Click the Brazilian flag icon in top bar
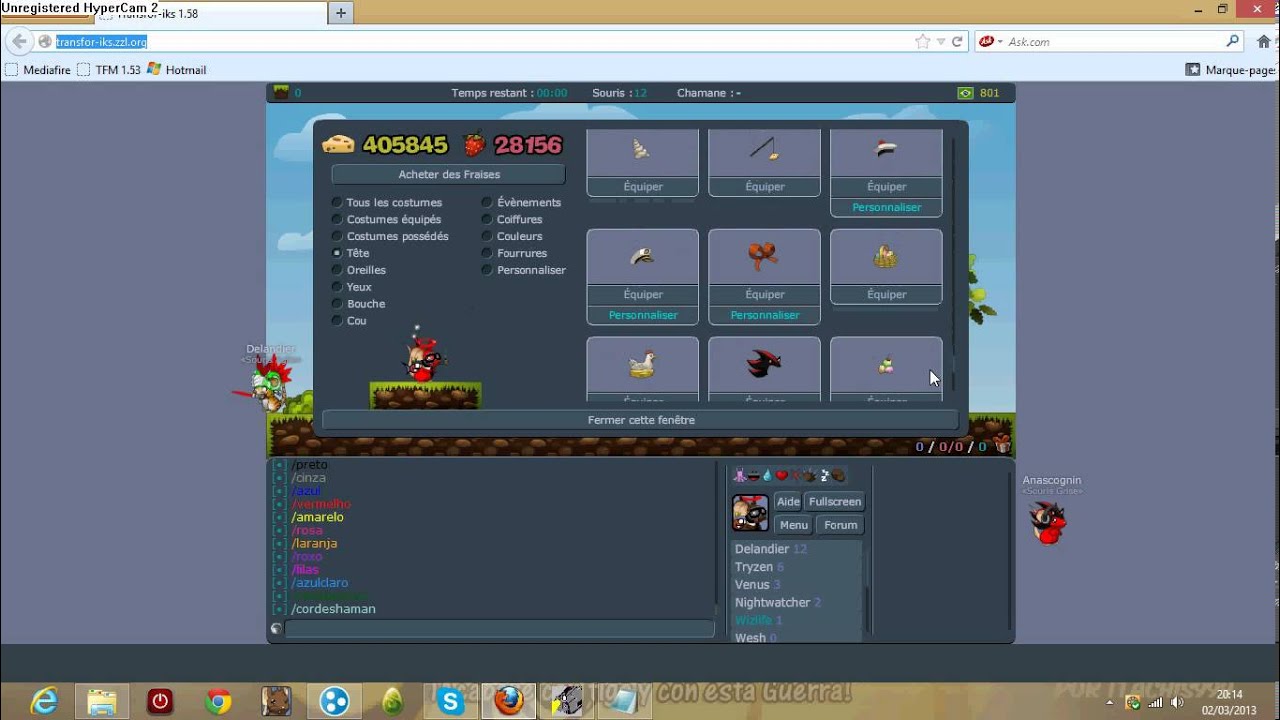The width and height of the screenshot is (1280, 720). [965, 93]
